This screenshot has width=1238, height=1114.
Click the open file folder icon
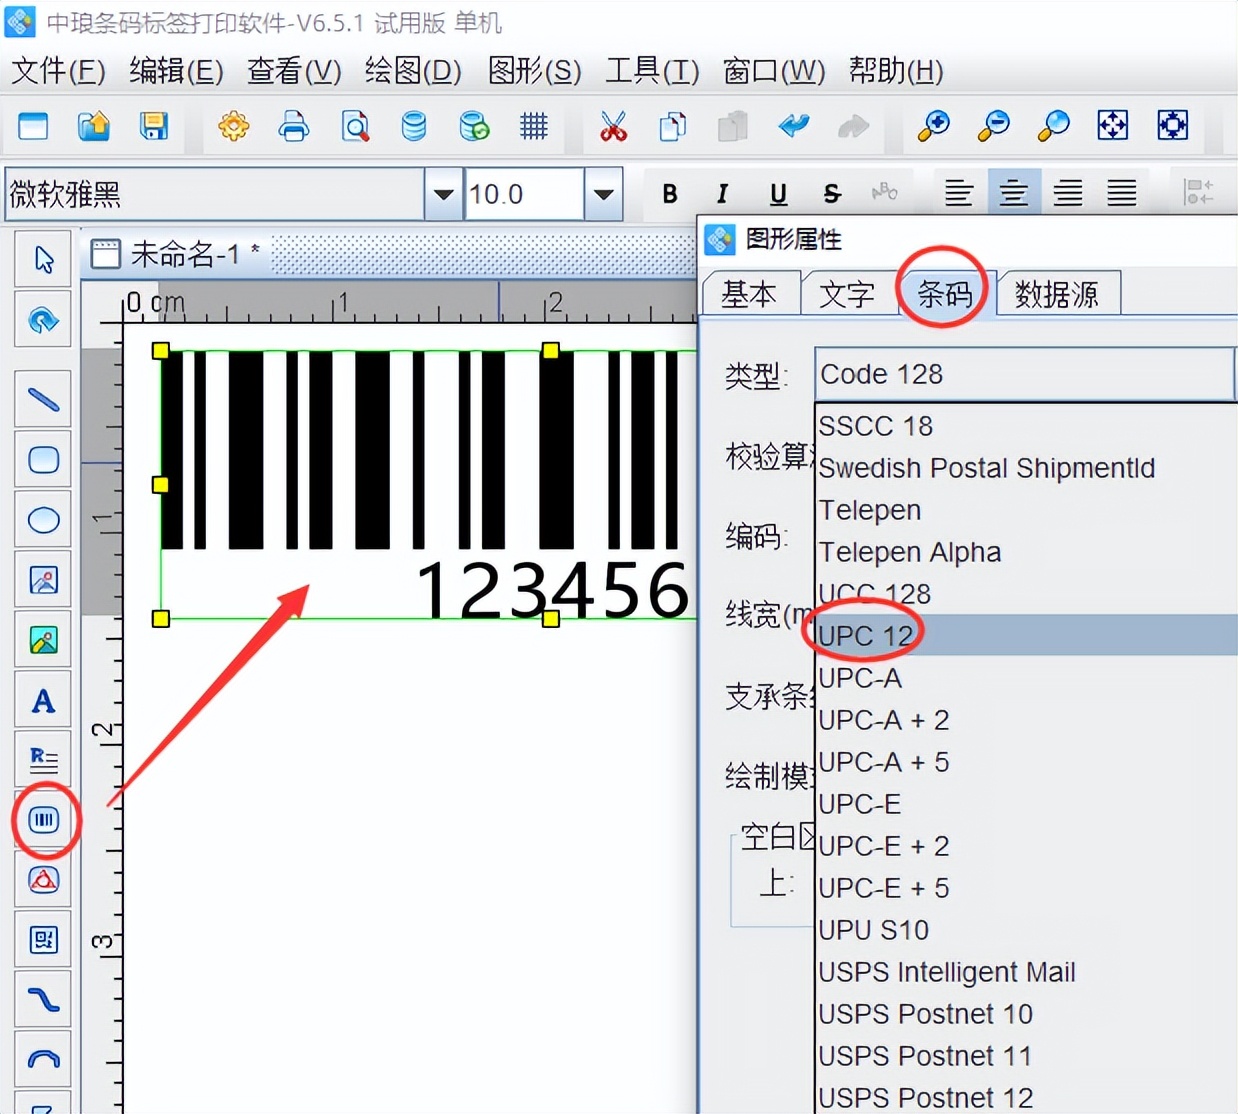(x=94, y=126)
